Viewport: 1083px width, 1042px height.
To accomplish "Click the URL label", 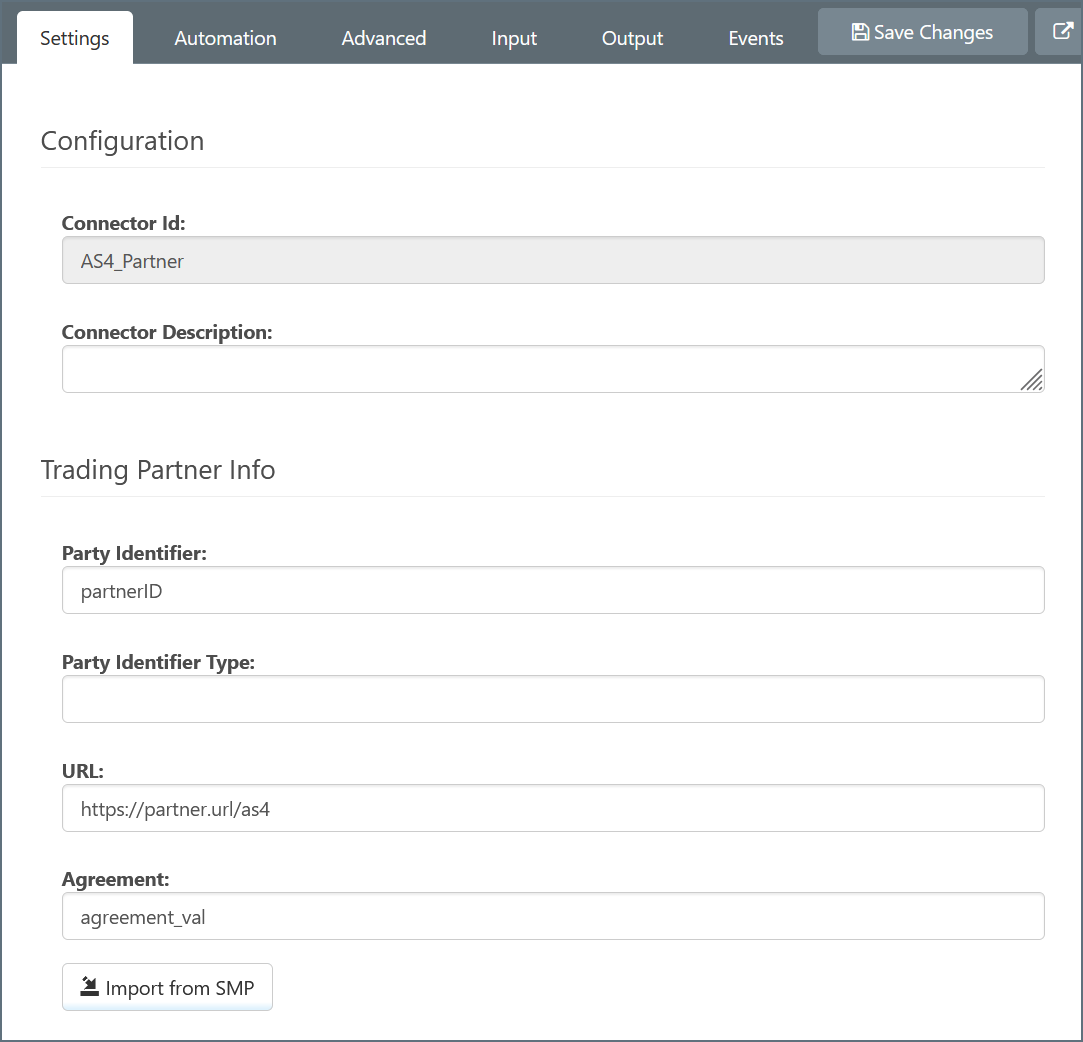I will point(83,771).
